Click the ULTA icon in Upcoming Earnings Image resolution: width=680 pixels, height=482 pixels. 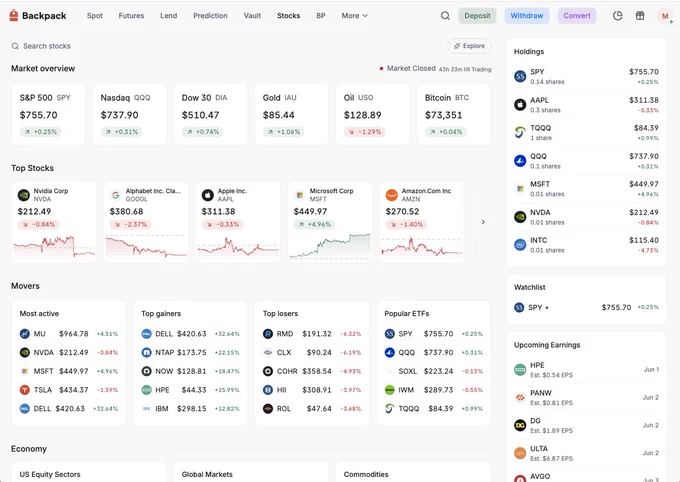click(520, 453)
